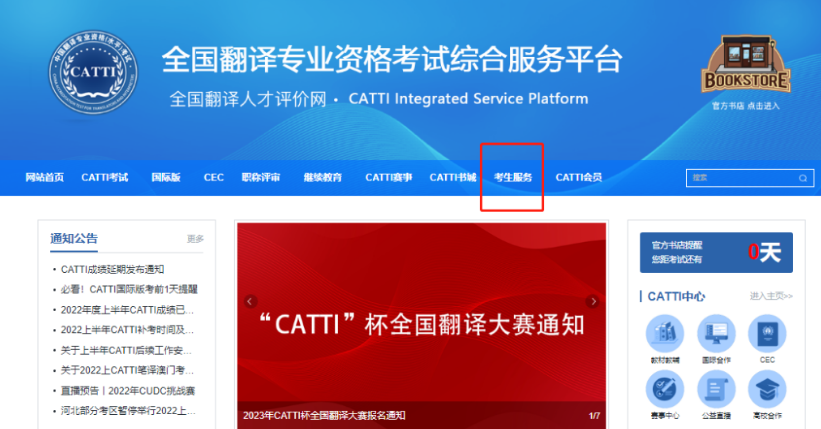Click the search magnifier icon
Screen dimensions: 821x429
click(x=803, y=178)
